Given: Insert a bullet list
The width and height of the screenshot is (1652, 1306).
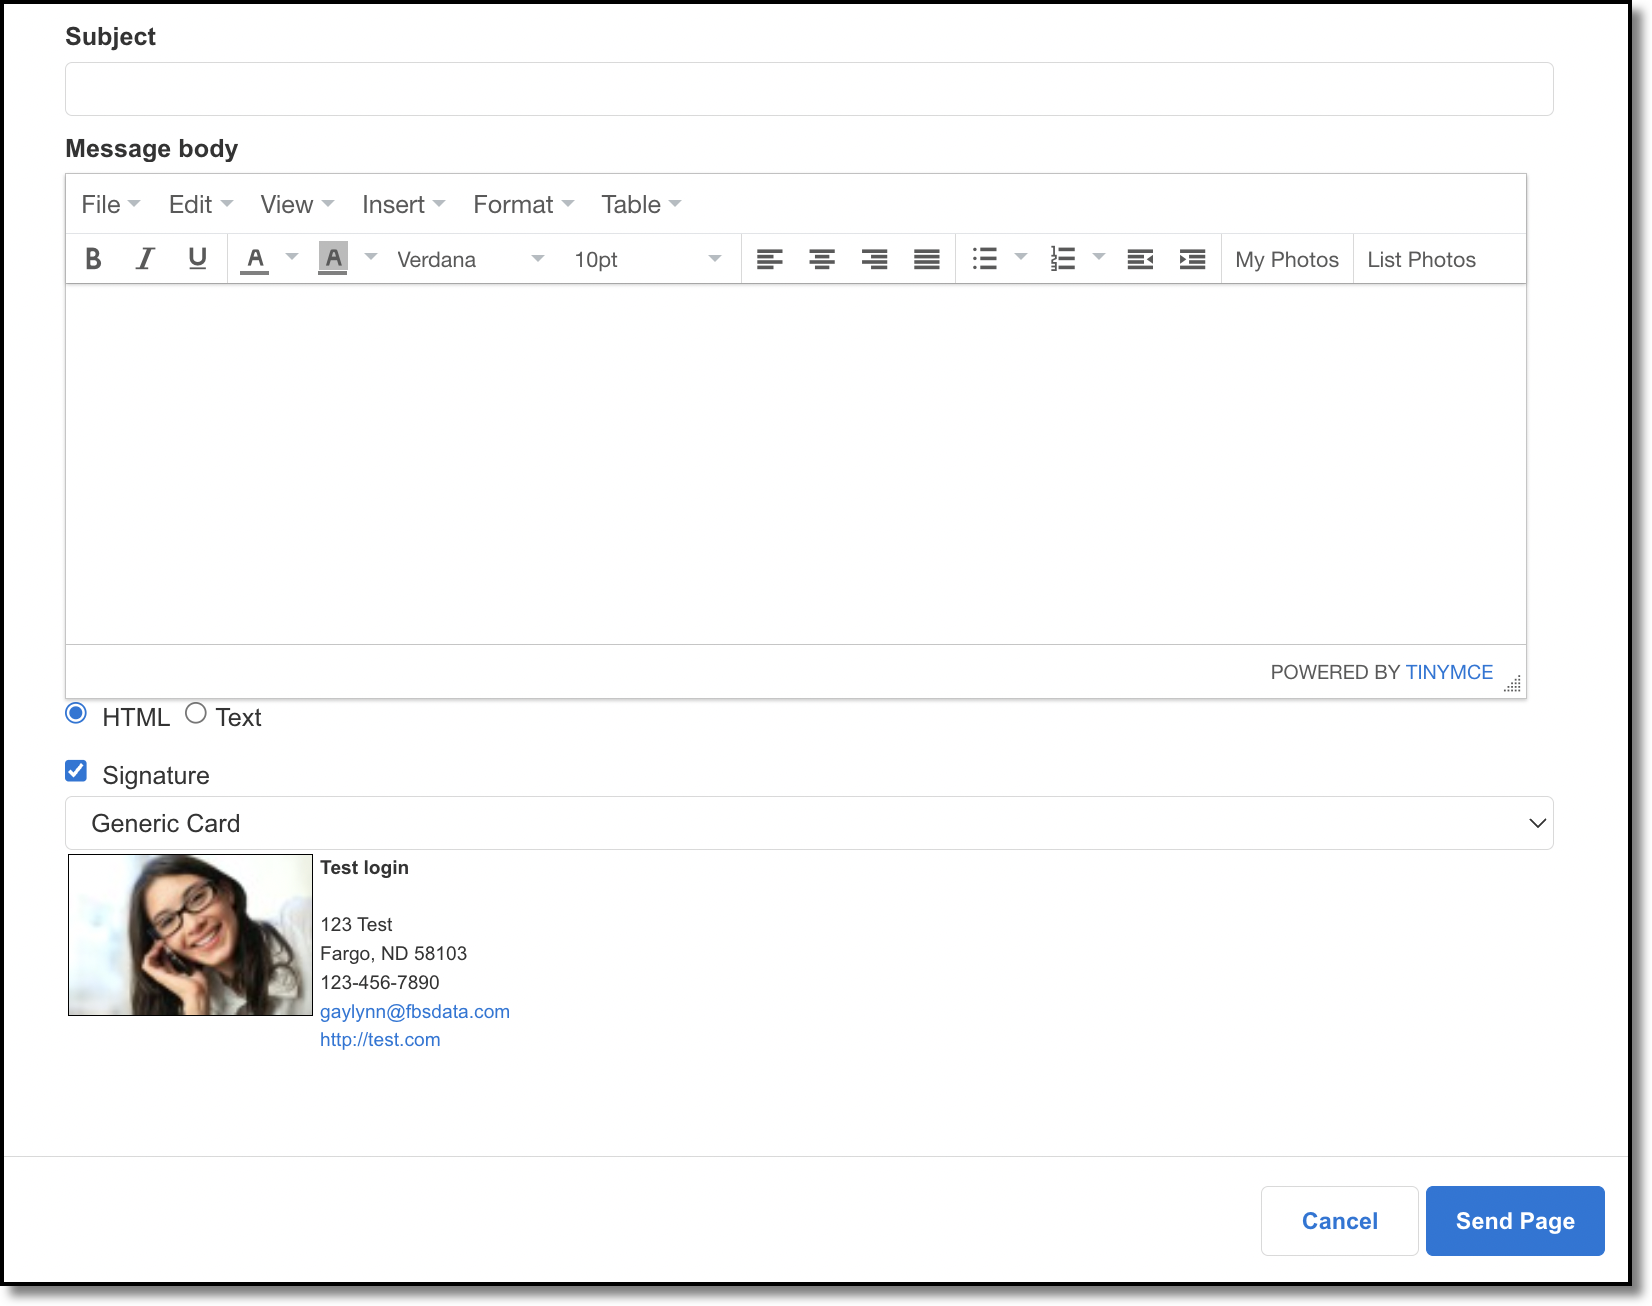Looking at the screenshot, I should [985, 259].
